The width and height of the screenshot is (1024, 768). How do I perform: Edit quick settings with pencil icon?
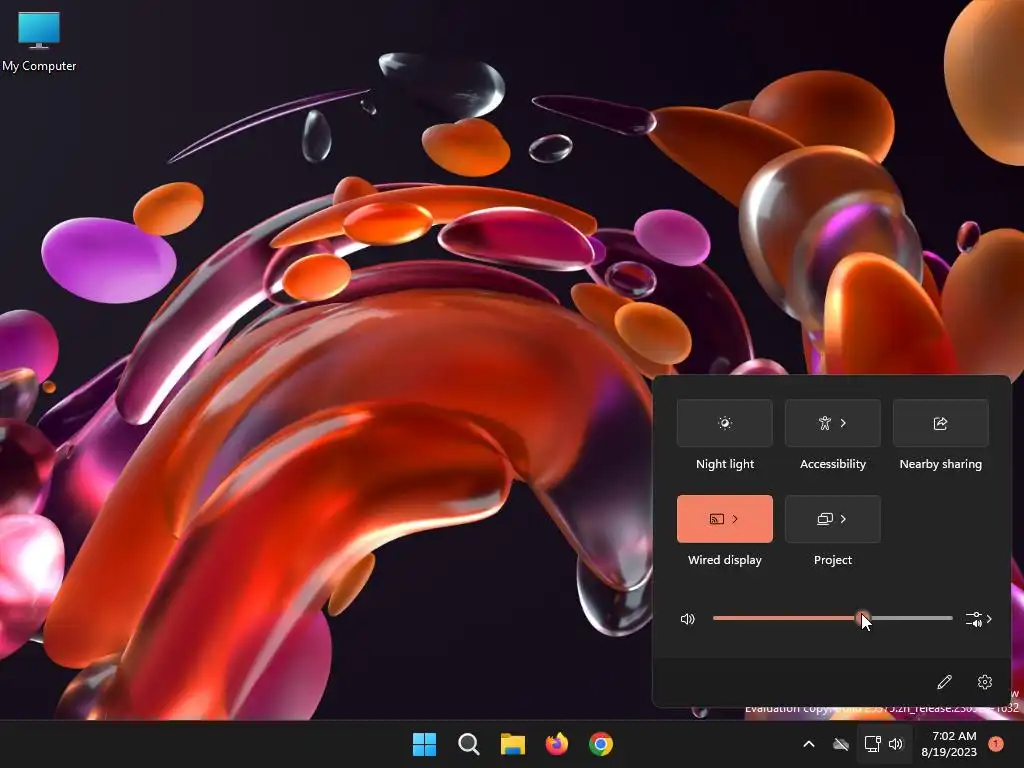point(944,682)
